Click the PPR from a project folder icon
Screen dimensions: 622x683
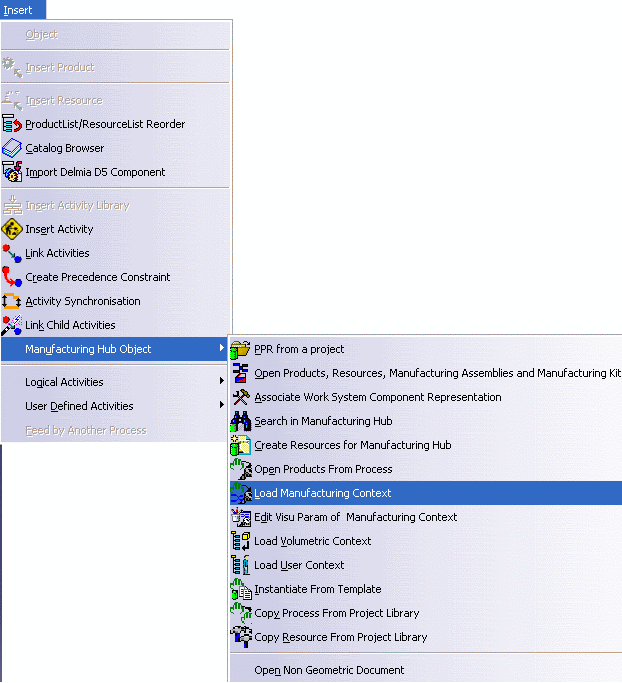pos(240,349)
